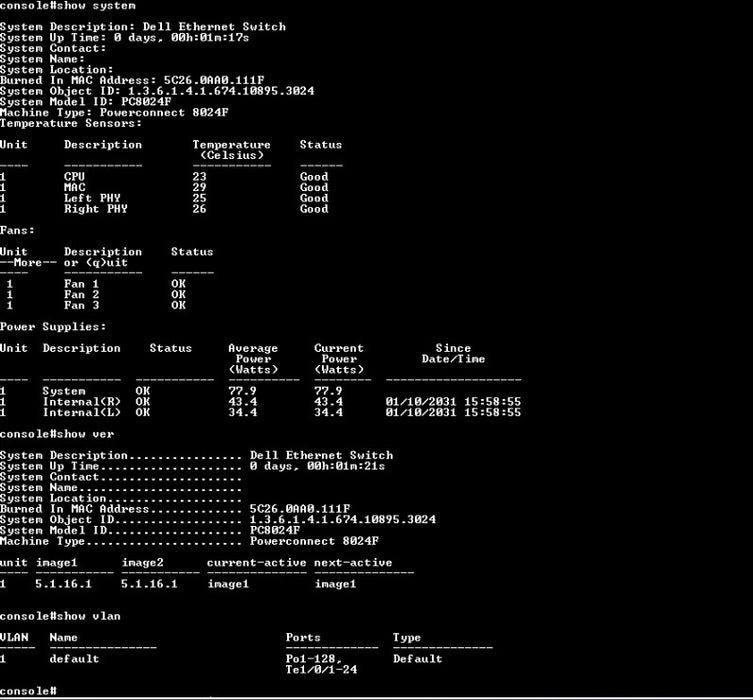
Task: Click the VLAN type value 'Default'
Action: (x=417, y=659)
